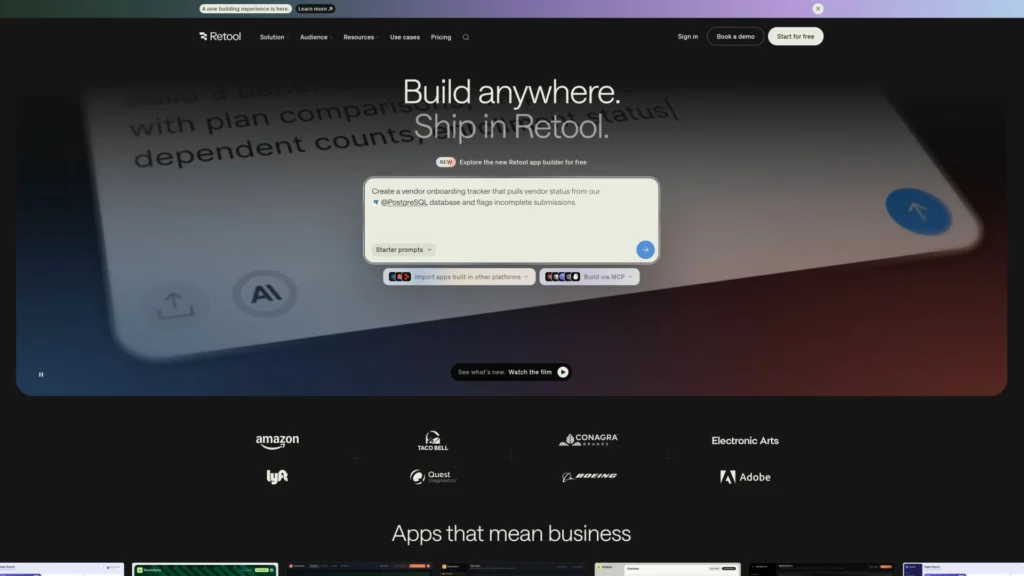This screenshot has height=576, width=1024.
Task: Click the NEW badge
Action: (x=445, y=162)
